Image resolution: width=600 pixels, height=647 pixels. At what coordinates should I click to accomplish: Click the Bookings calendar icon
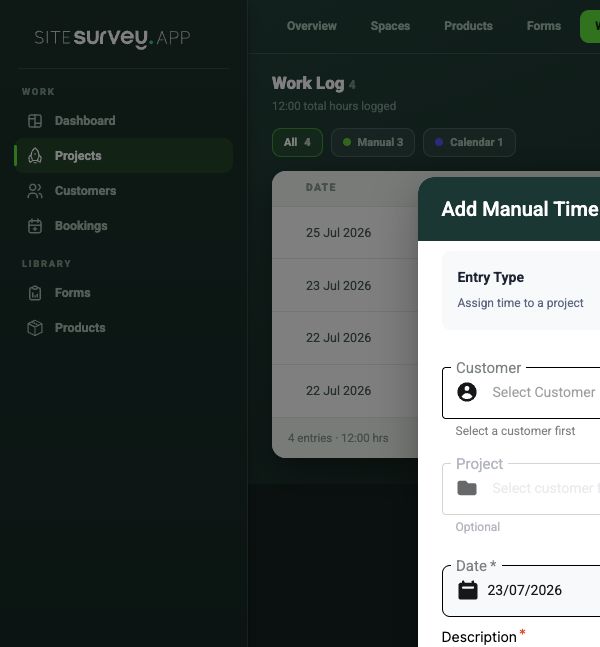[35, 226]
